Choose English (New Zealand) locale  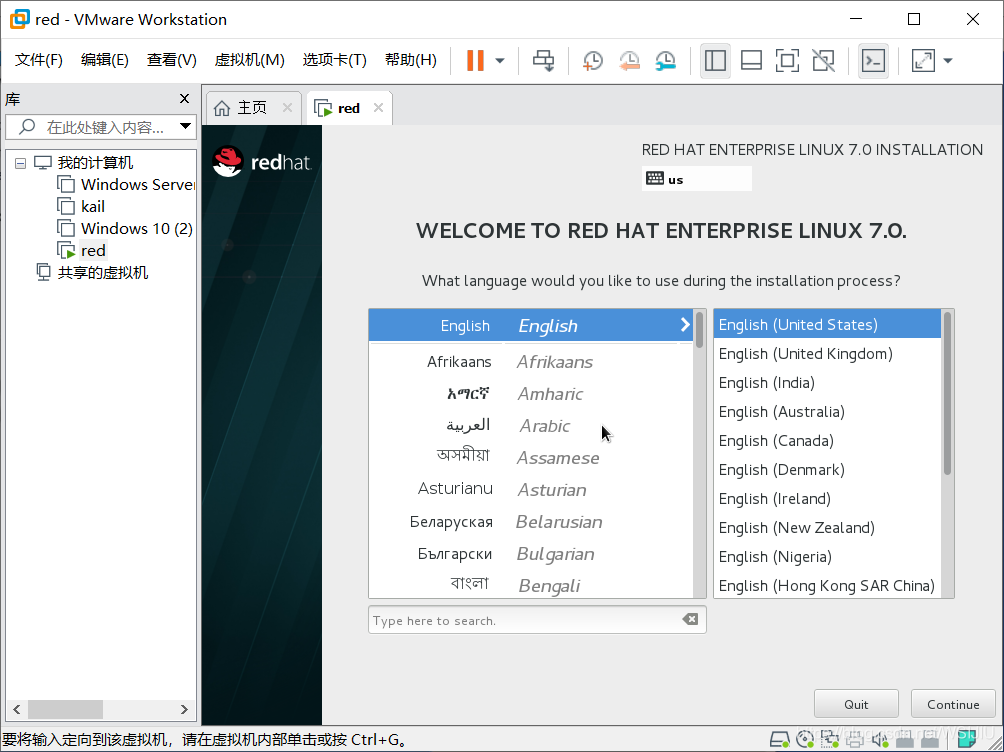[827, 528]
